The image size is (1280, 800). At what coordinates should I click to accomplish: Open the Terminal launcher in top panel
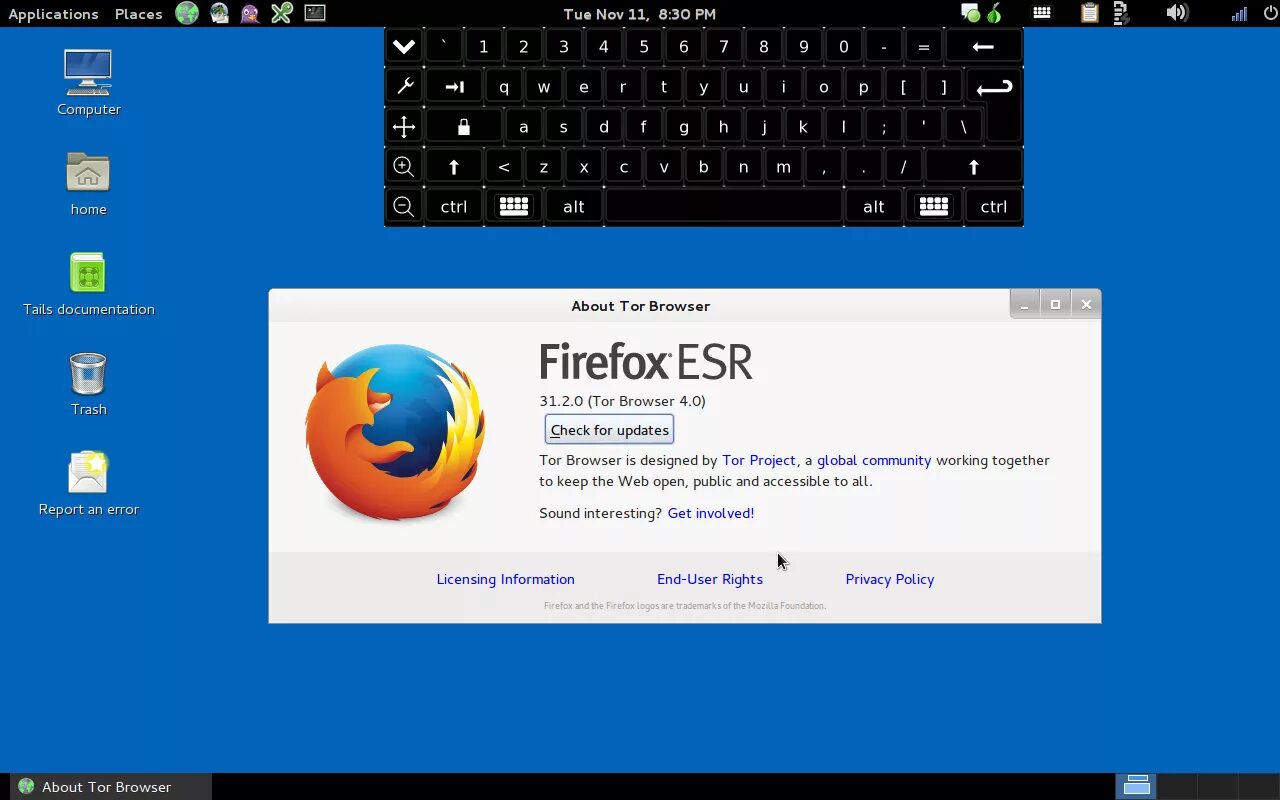pyautogui.click(x=315, y=13)
